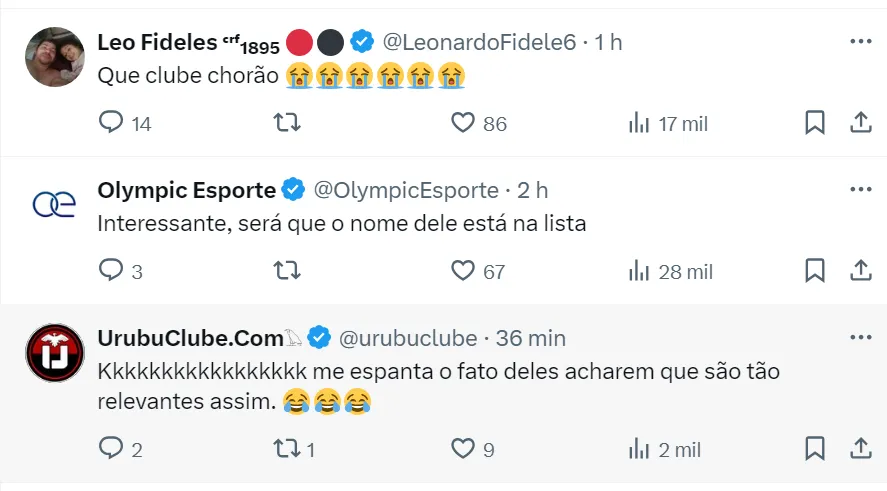Click @urubuclube handle link
Screen dimensions: 887x491
pos(410,338)
